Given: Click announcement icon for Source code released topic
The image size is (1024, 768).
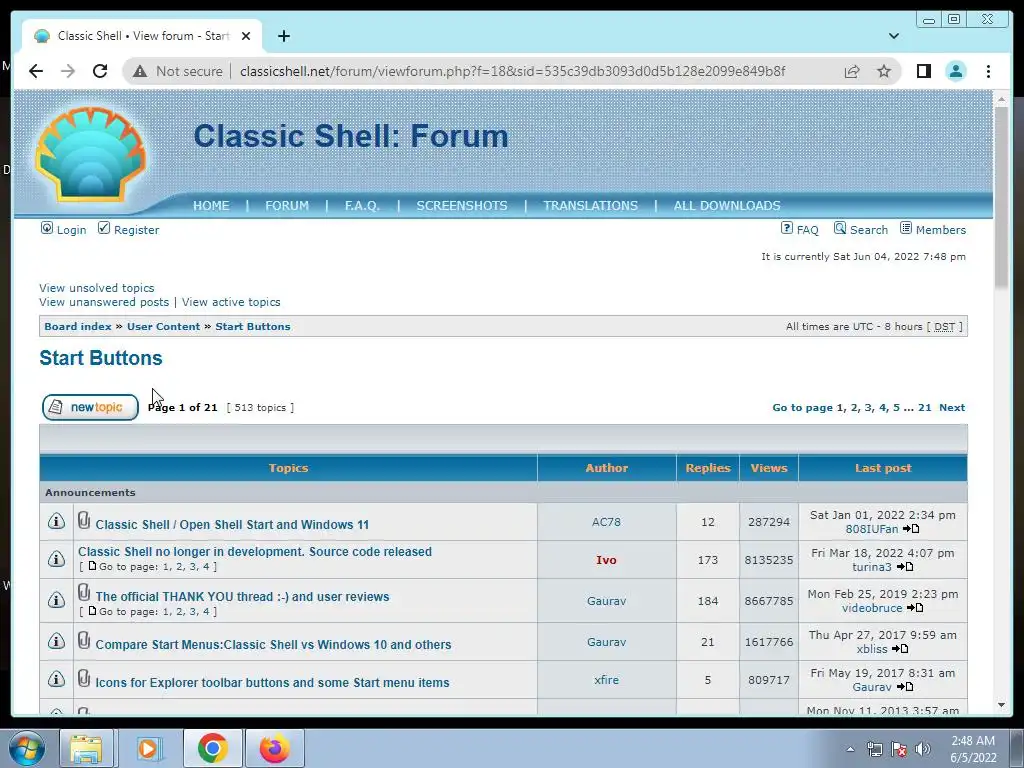Looking at the screenshot, I should (x=56, y=559).
